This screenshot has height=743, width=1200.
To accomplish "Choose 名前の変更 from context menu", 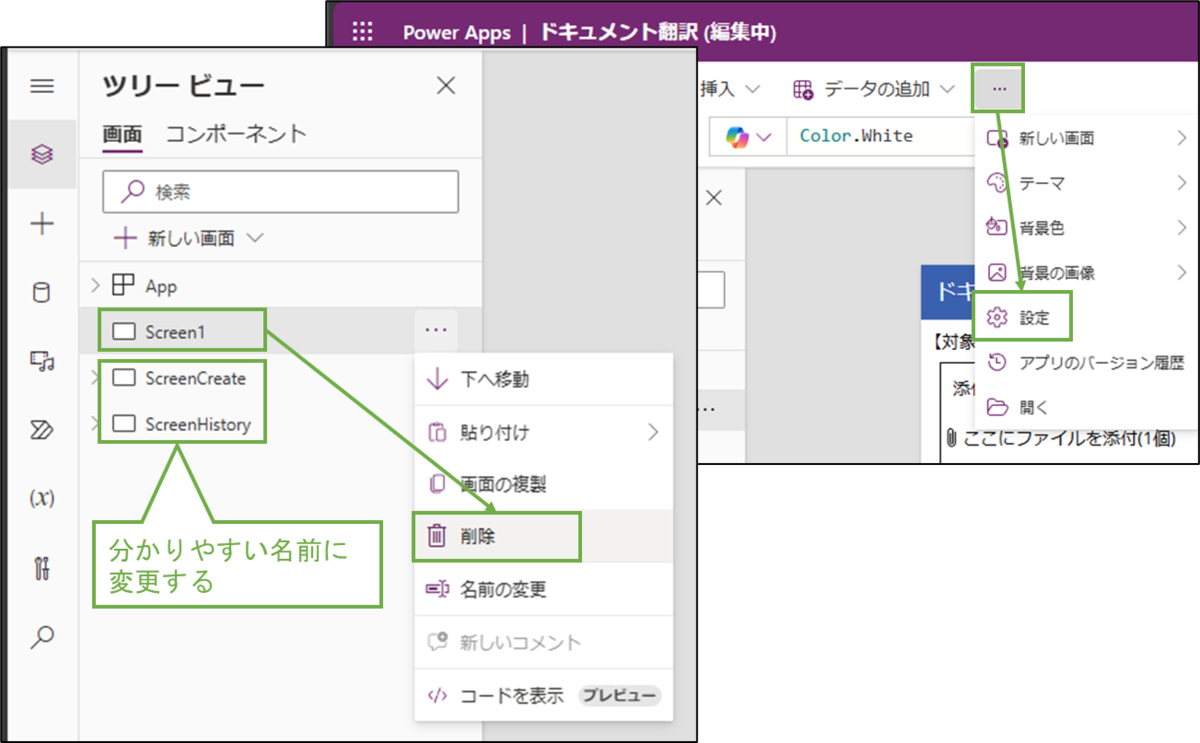I will (544, 590).
